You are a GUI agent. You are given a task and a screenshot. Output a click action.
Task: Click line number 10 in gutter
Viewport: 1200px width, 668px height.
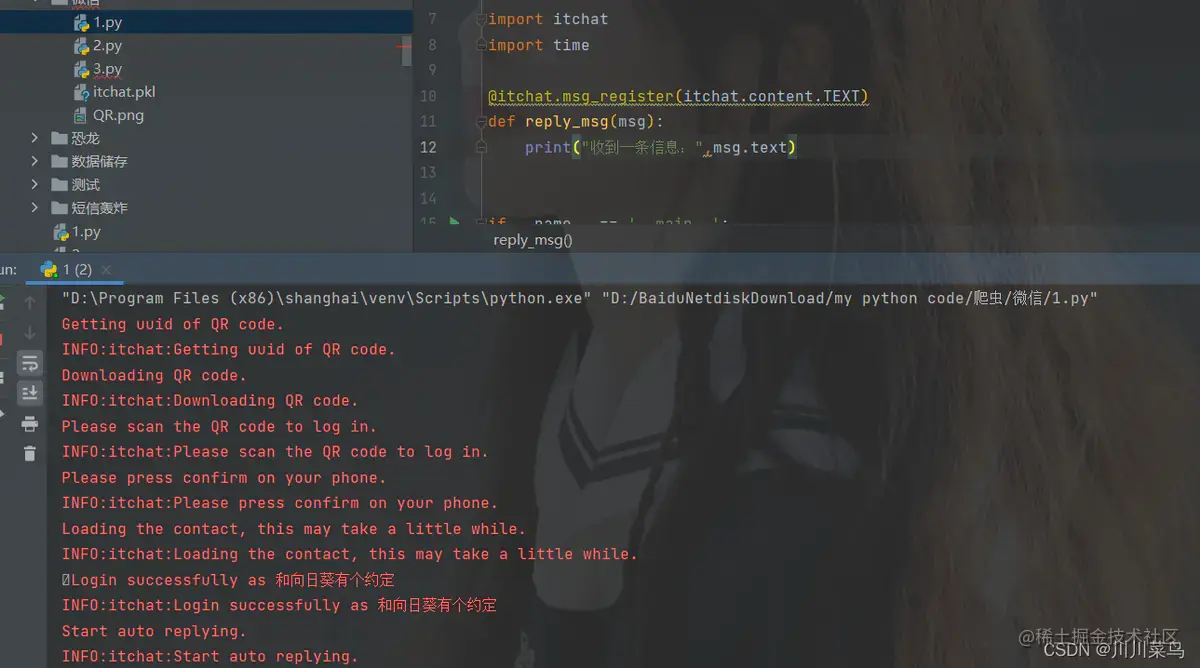[428, 97]
